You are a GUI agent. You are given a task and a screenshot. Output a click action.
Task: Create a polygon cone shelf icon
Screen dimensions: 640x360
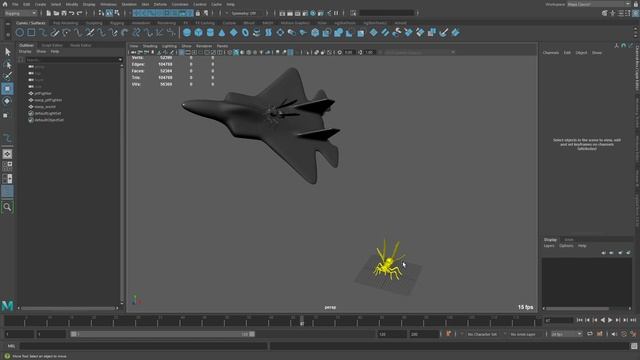coord(222,32)
